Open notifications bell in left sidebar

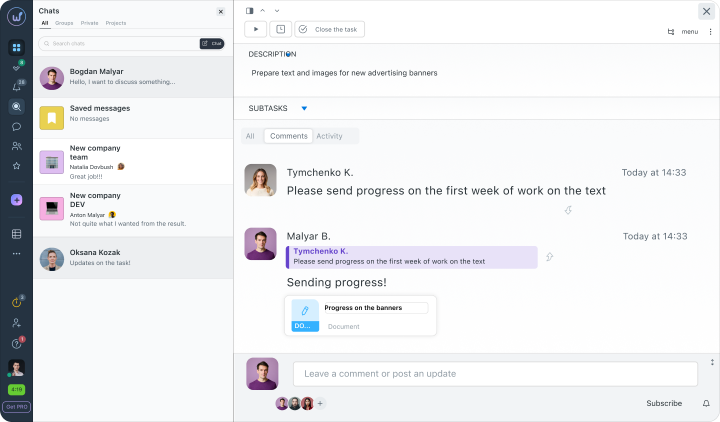point(17,87)
